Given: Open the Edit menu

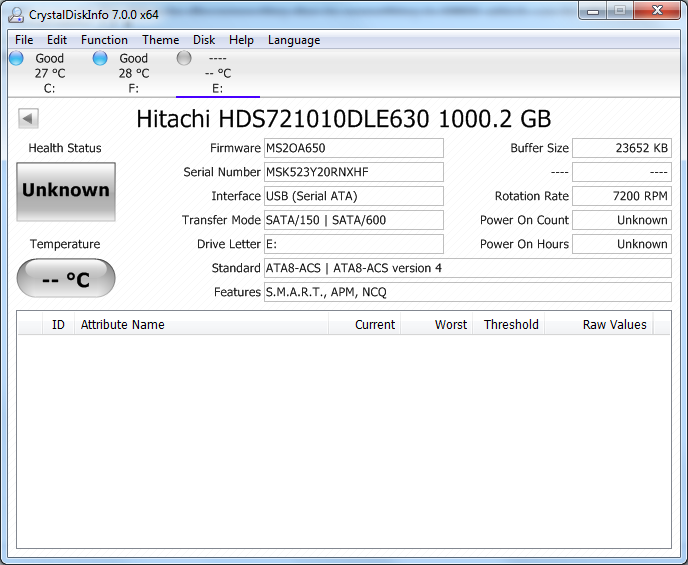Looking at the screenshot, I should [x=57, y=40].
